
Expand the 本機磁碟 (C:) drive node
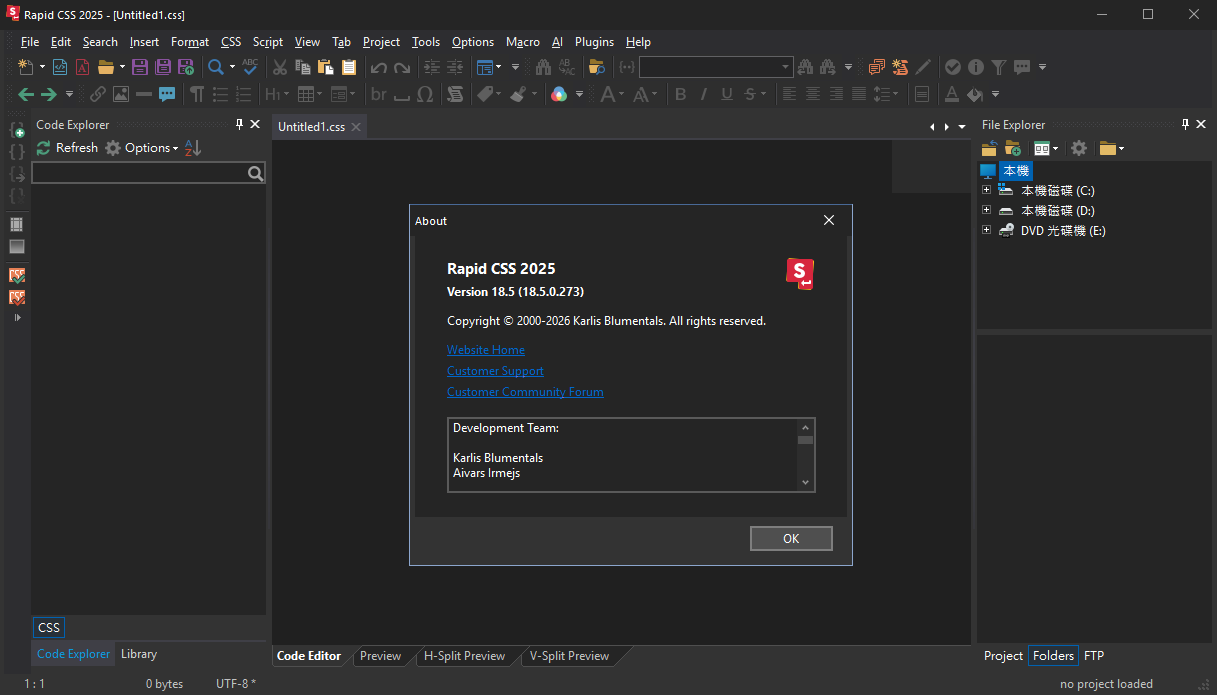click(986, 190)
